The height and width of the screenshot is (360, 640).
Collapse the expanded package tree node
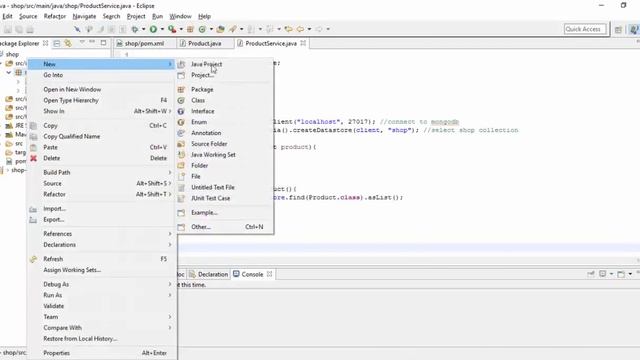(9, 72)
